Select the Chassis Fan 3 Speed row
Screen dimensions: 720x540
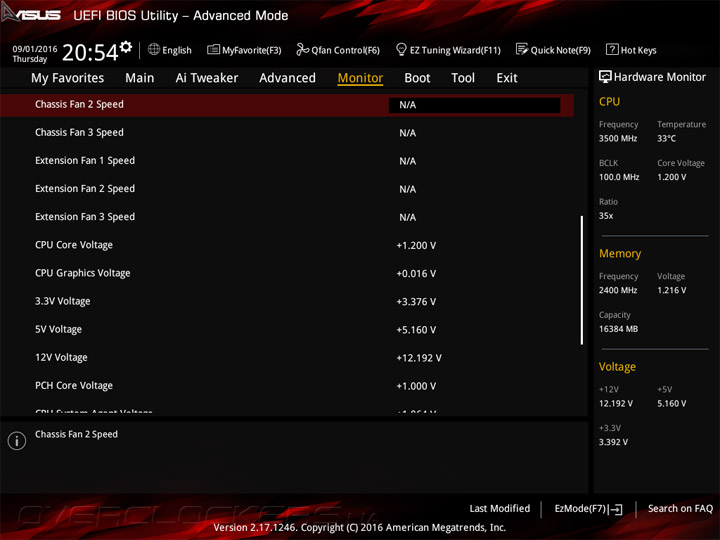point(287,133)
